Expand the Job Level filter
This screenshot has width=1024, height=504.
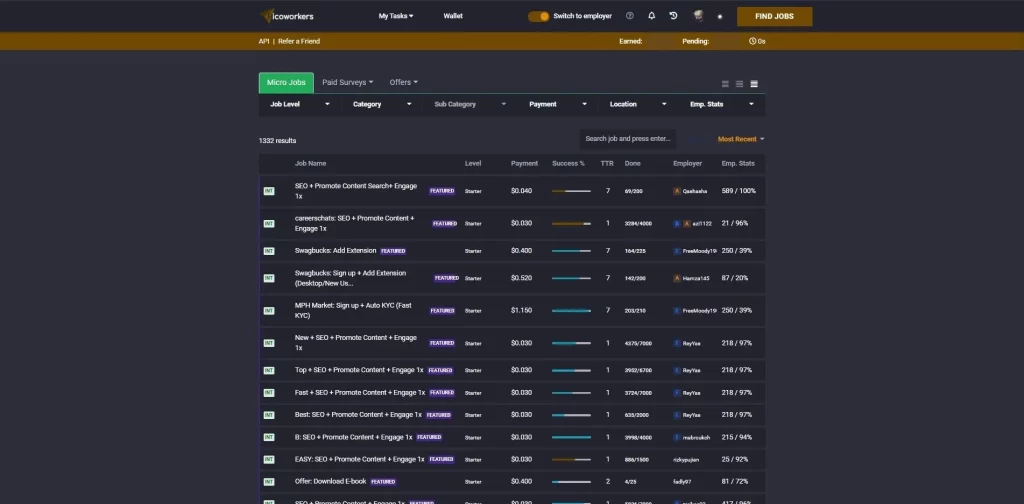pyautogui.click(x=300, y=104)
